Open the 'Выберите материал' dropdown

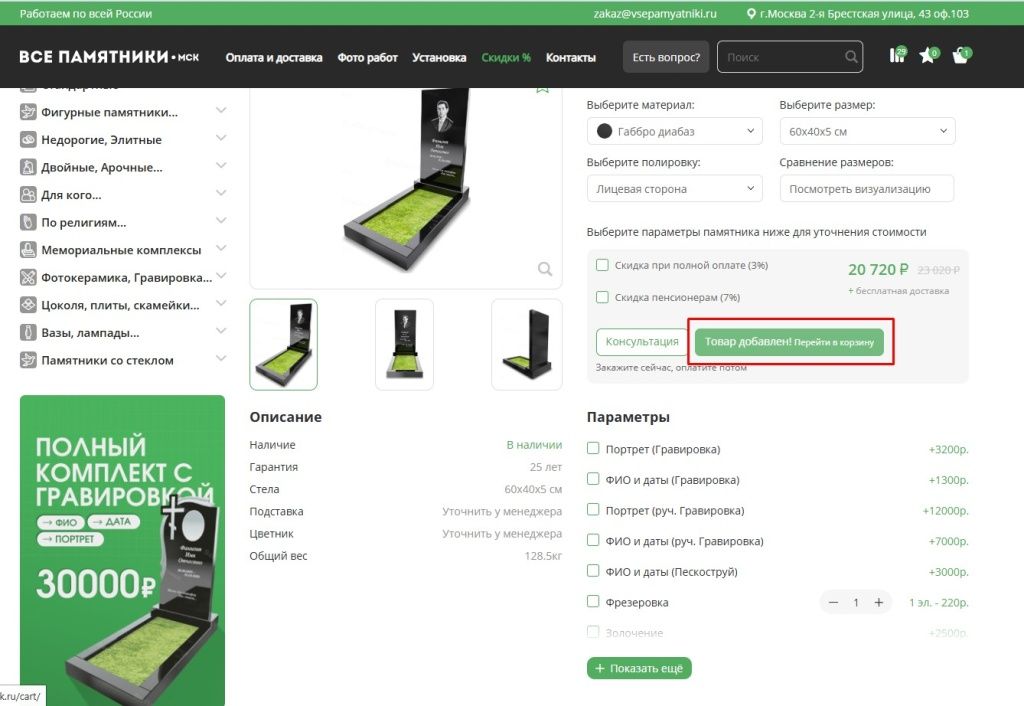click(675, 130)
